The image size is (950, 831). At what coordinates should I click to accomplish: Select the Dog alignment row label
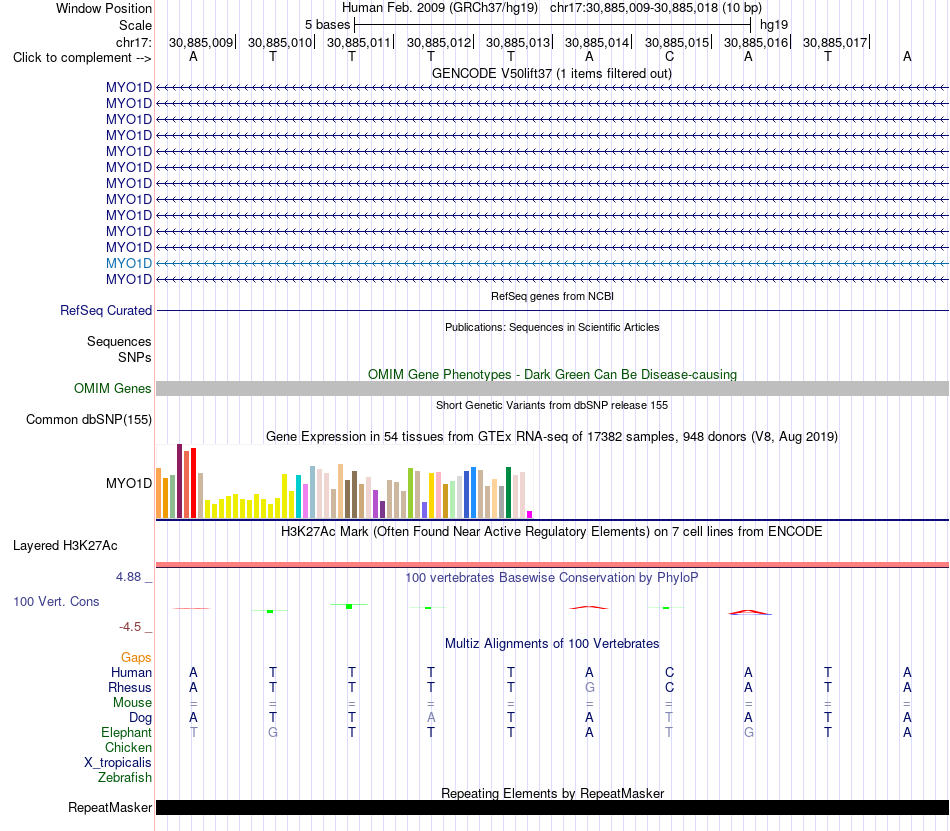(140, 718)
